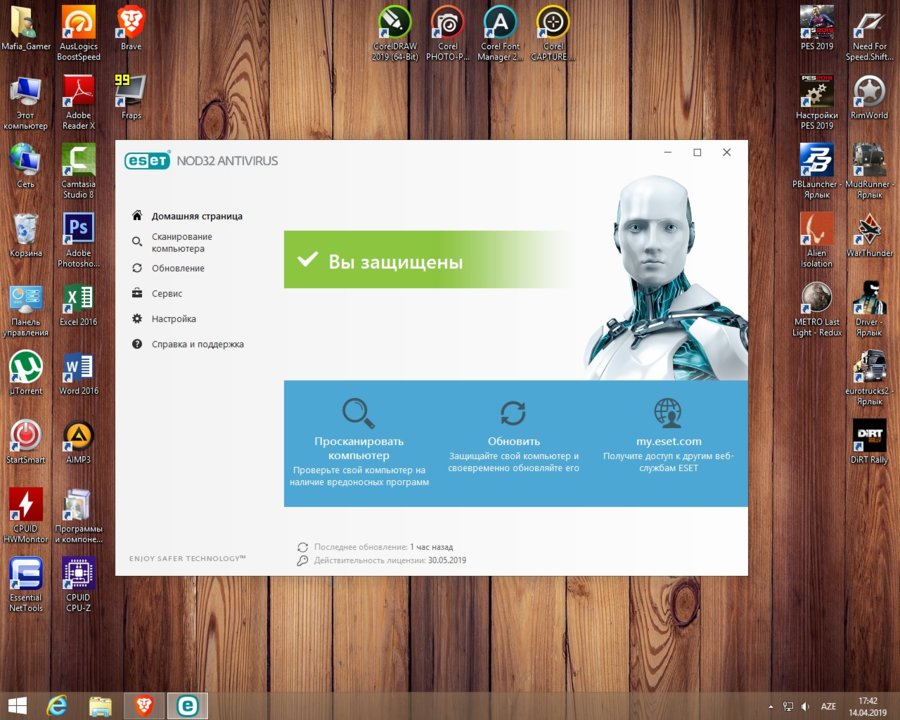The width and height of the screenshot is (900, 720).
Task: Click the license date 30.05.2019
Action: (447, 560)
